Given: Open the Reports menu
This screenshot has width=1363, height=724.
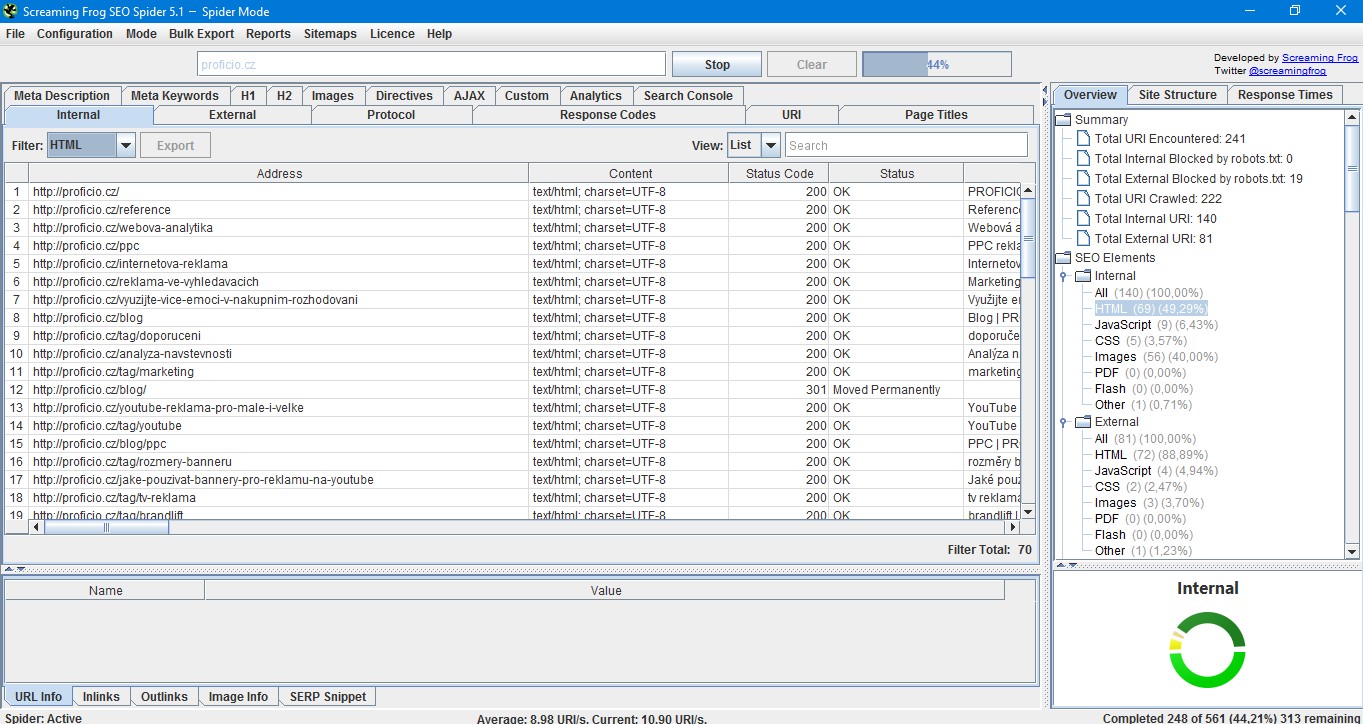Looking at the screenshot, I should (268, 34).
